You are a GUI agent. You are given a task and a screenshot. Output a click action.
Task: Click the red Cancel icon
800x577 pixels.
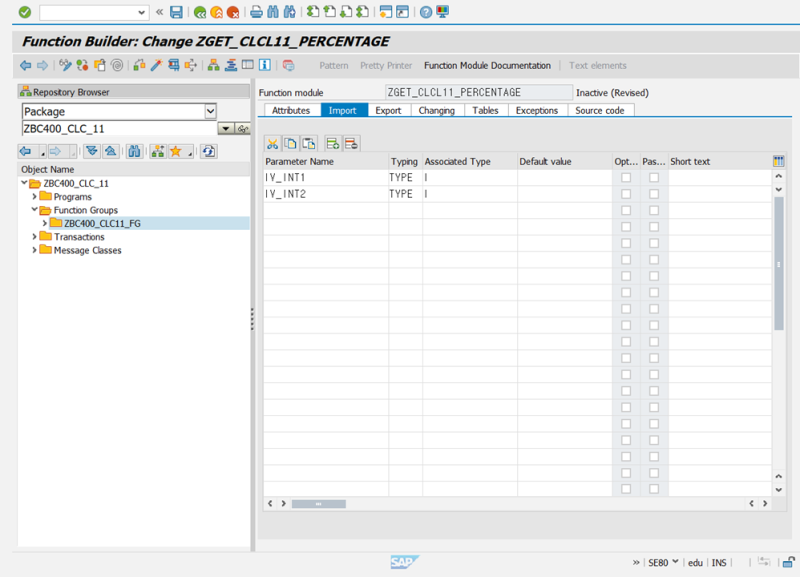point(233,12)
